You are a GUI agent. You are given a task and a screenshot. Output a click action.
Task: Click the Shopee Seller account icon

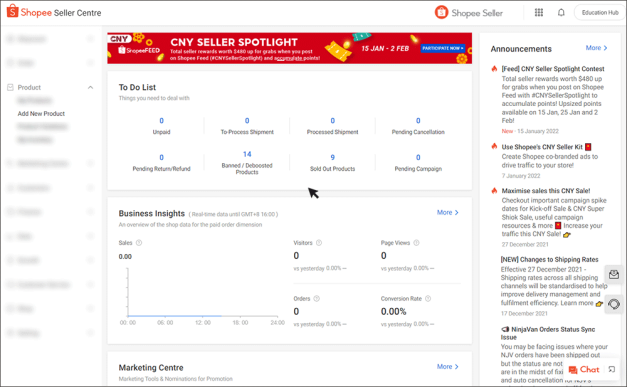click(441, 12)
